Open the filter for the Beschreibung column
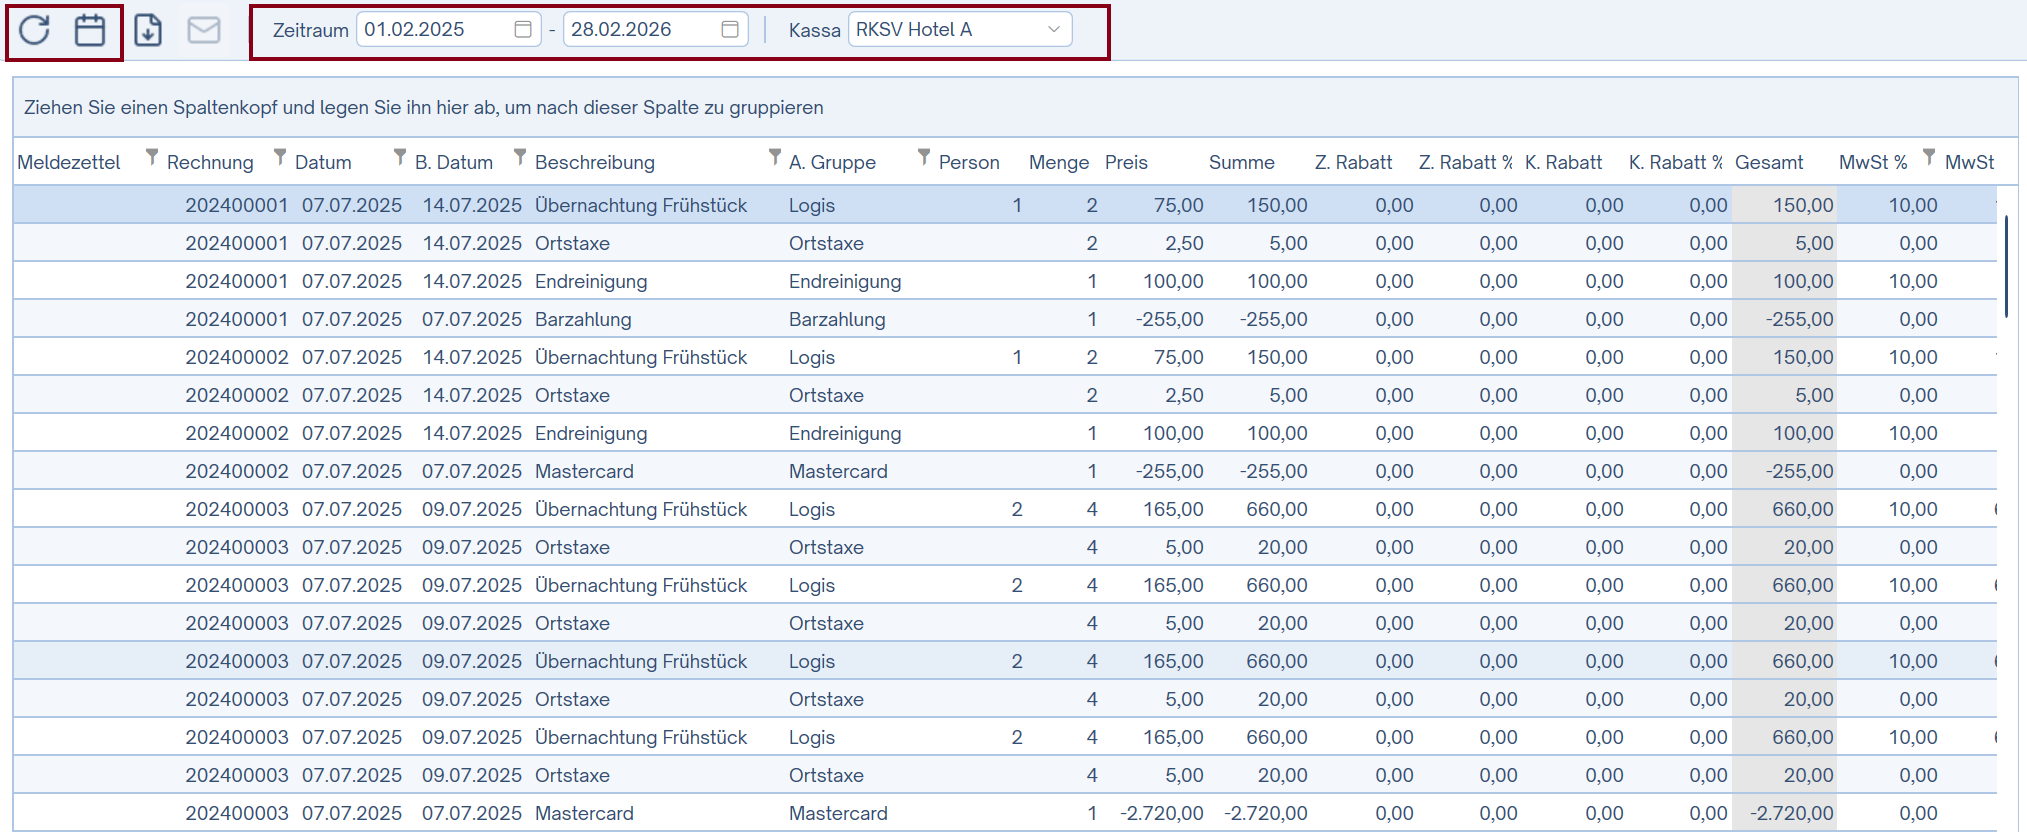2027x832 pixels. (774, 157)
